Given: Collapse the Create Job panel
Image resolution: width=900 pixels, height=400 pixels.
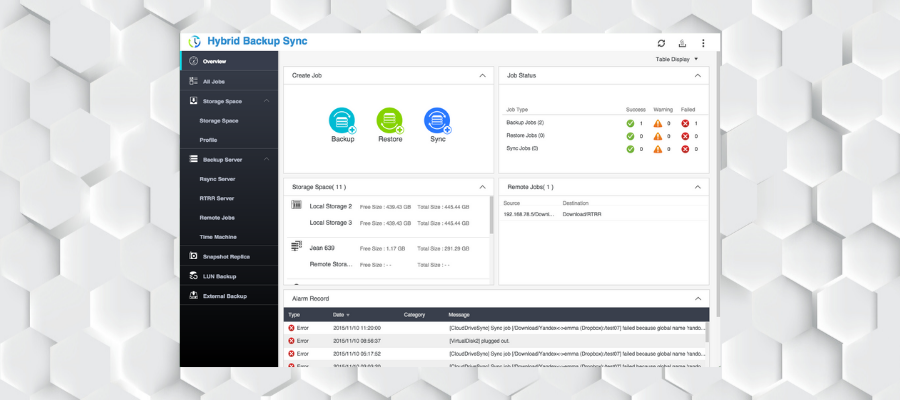Looking at the screenshot, I should click(482, 75).
